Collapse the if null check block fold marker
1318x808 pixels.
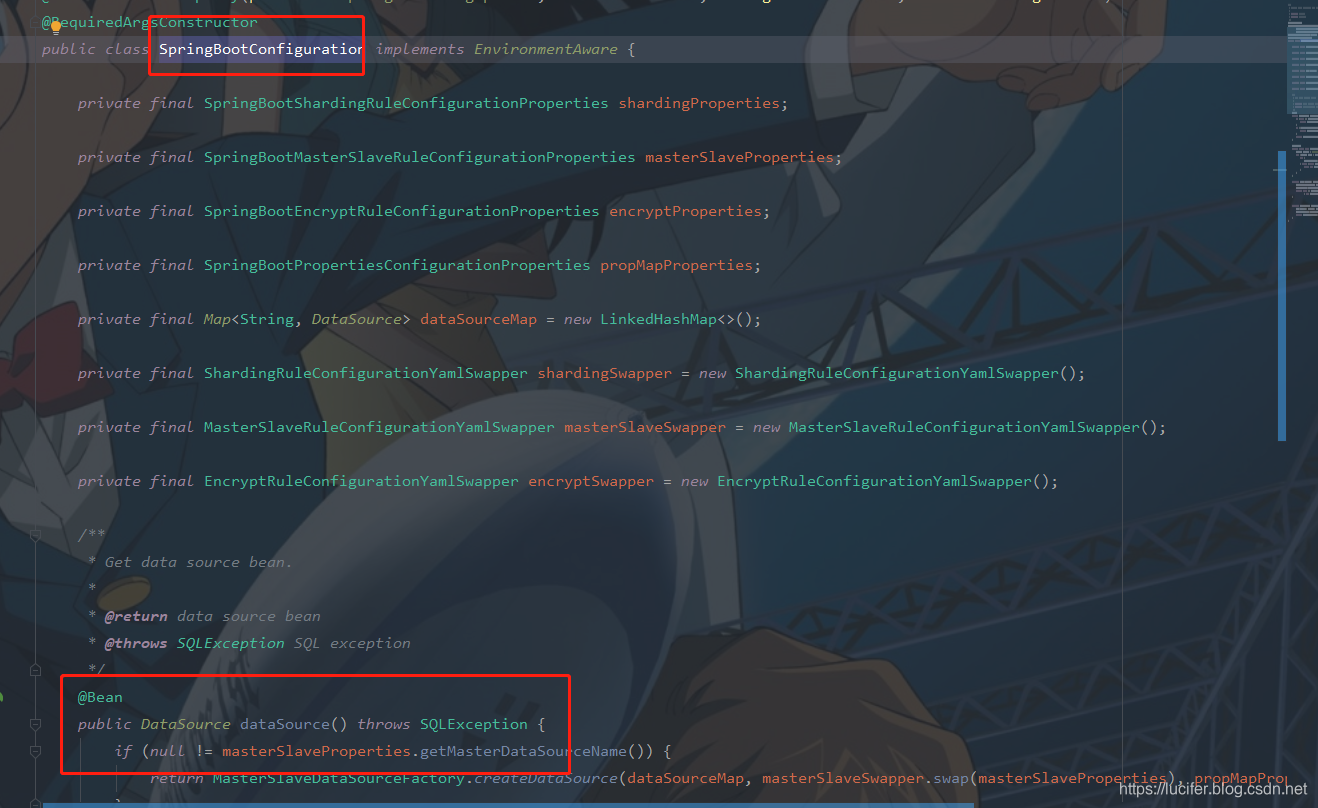coord(35,751)
